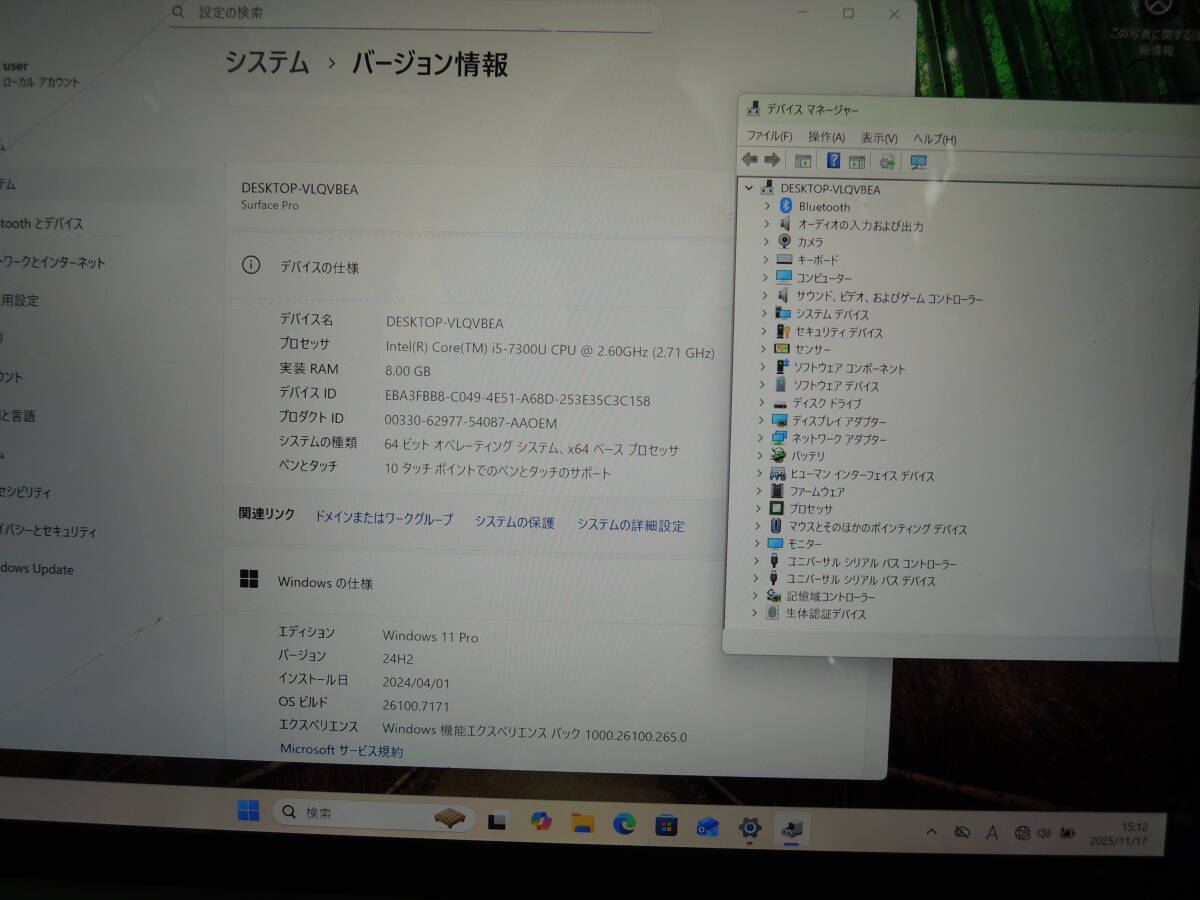
Task: Click the 検索 box on the taskbar
Action: tap(373, 814)
